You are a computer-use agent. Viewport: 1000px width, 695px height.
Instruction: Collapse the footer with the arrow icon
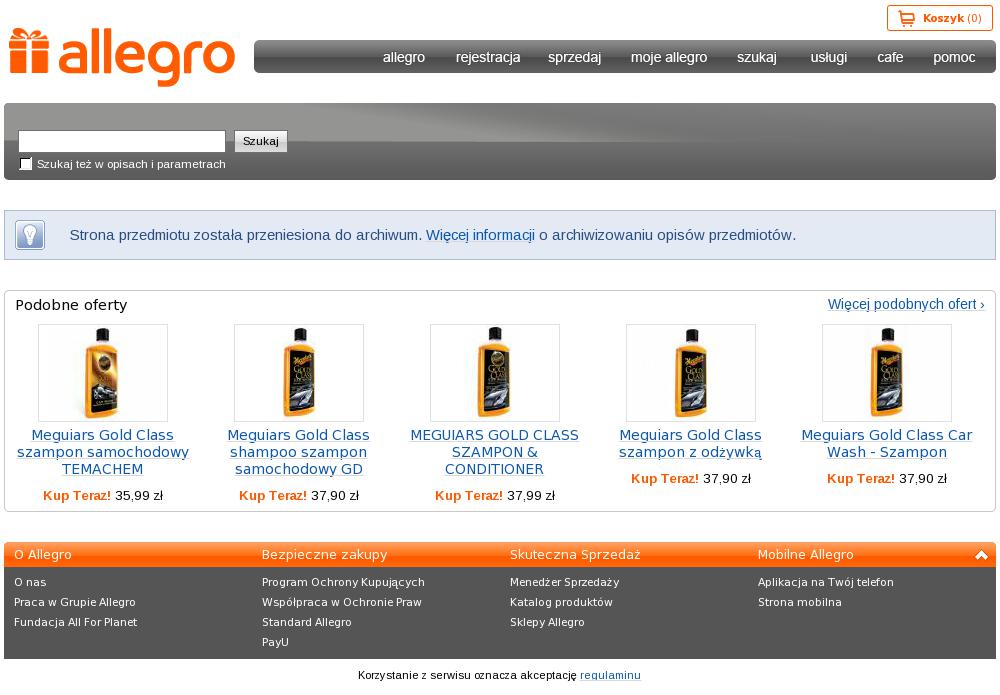tap(981, 555)
